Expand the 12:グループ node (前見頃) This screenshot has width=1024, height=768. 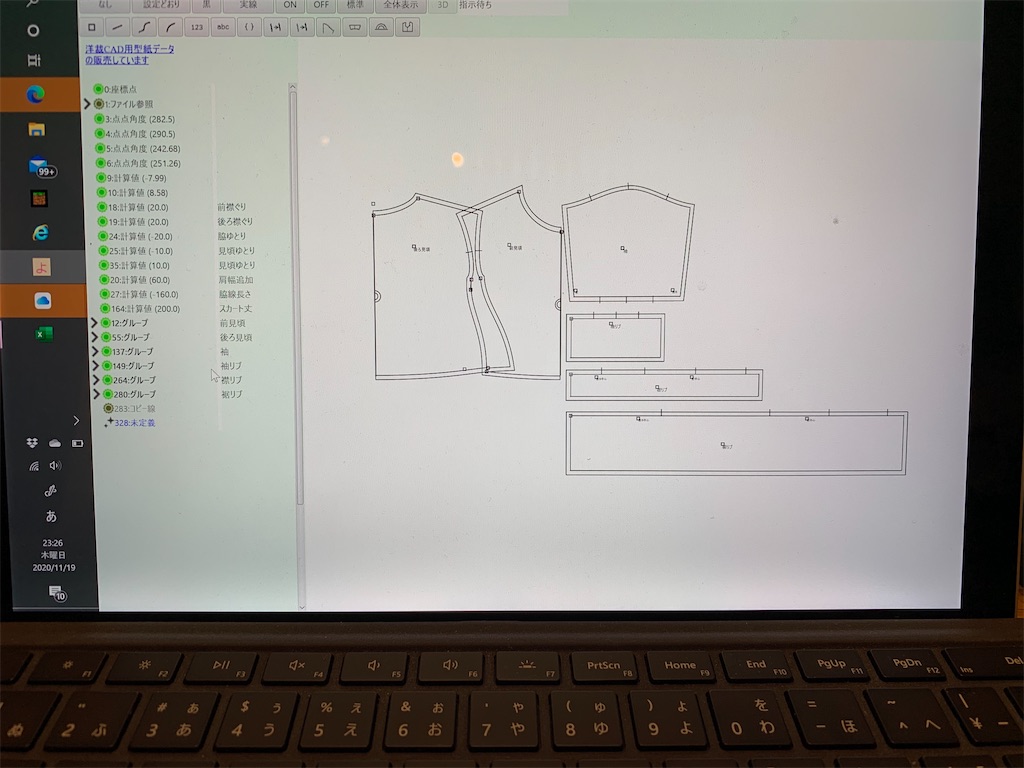coord(94,323)
